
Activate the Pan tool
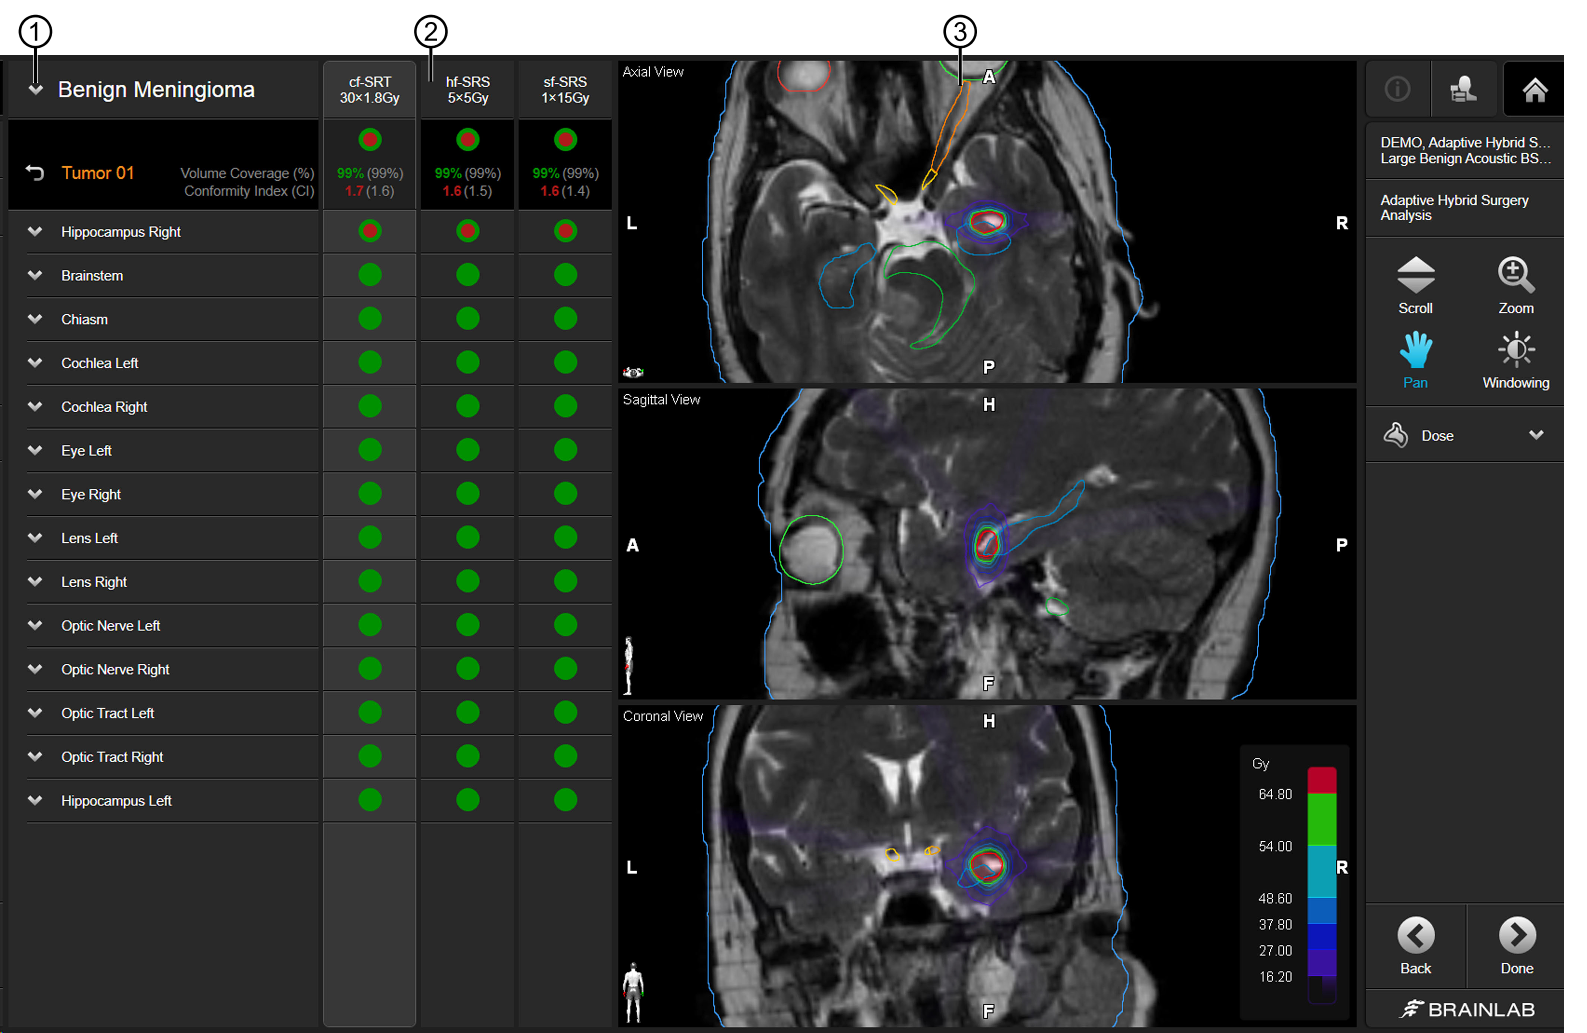[1415, 360]
